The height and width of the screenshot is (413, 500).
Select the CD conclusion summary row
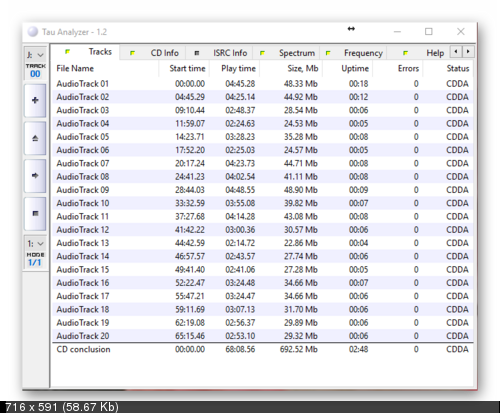pos(263,349)
